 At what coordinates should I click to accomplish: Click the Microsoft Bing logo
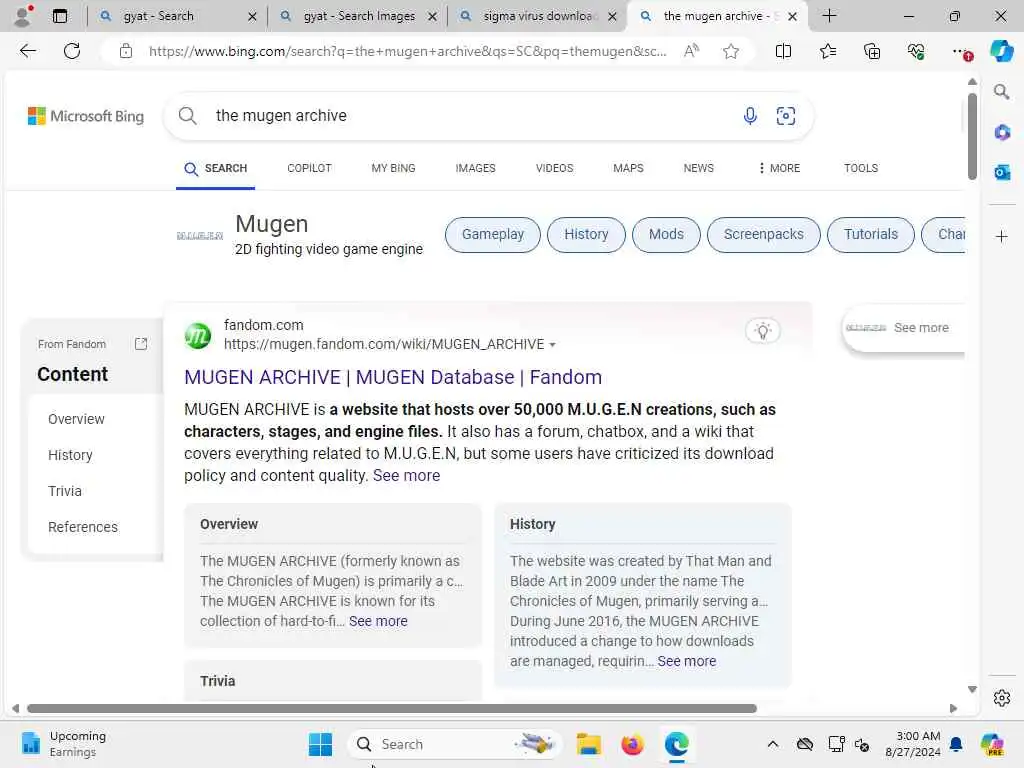86,116
